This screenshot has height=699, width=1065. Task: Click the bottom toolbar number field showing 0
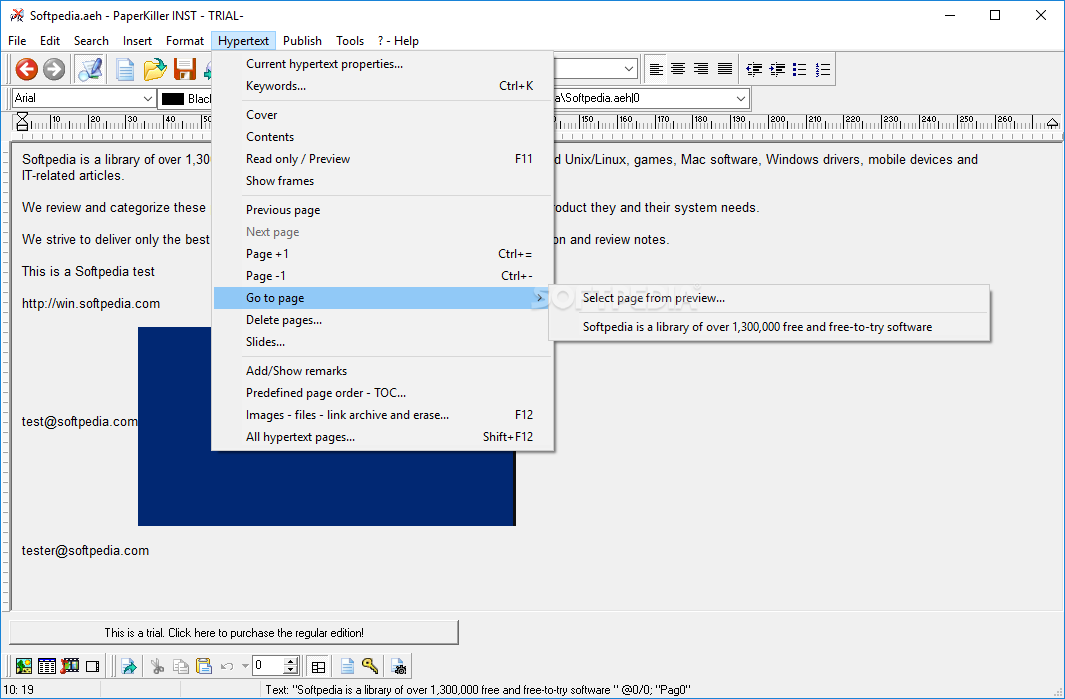(268, 666)
